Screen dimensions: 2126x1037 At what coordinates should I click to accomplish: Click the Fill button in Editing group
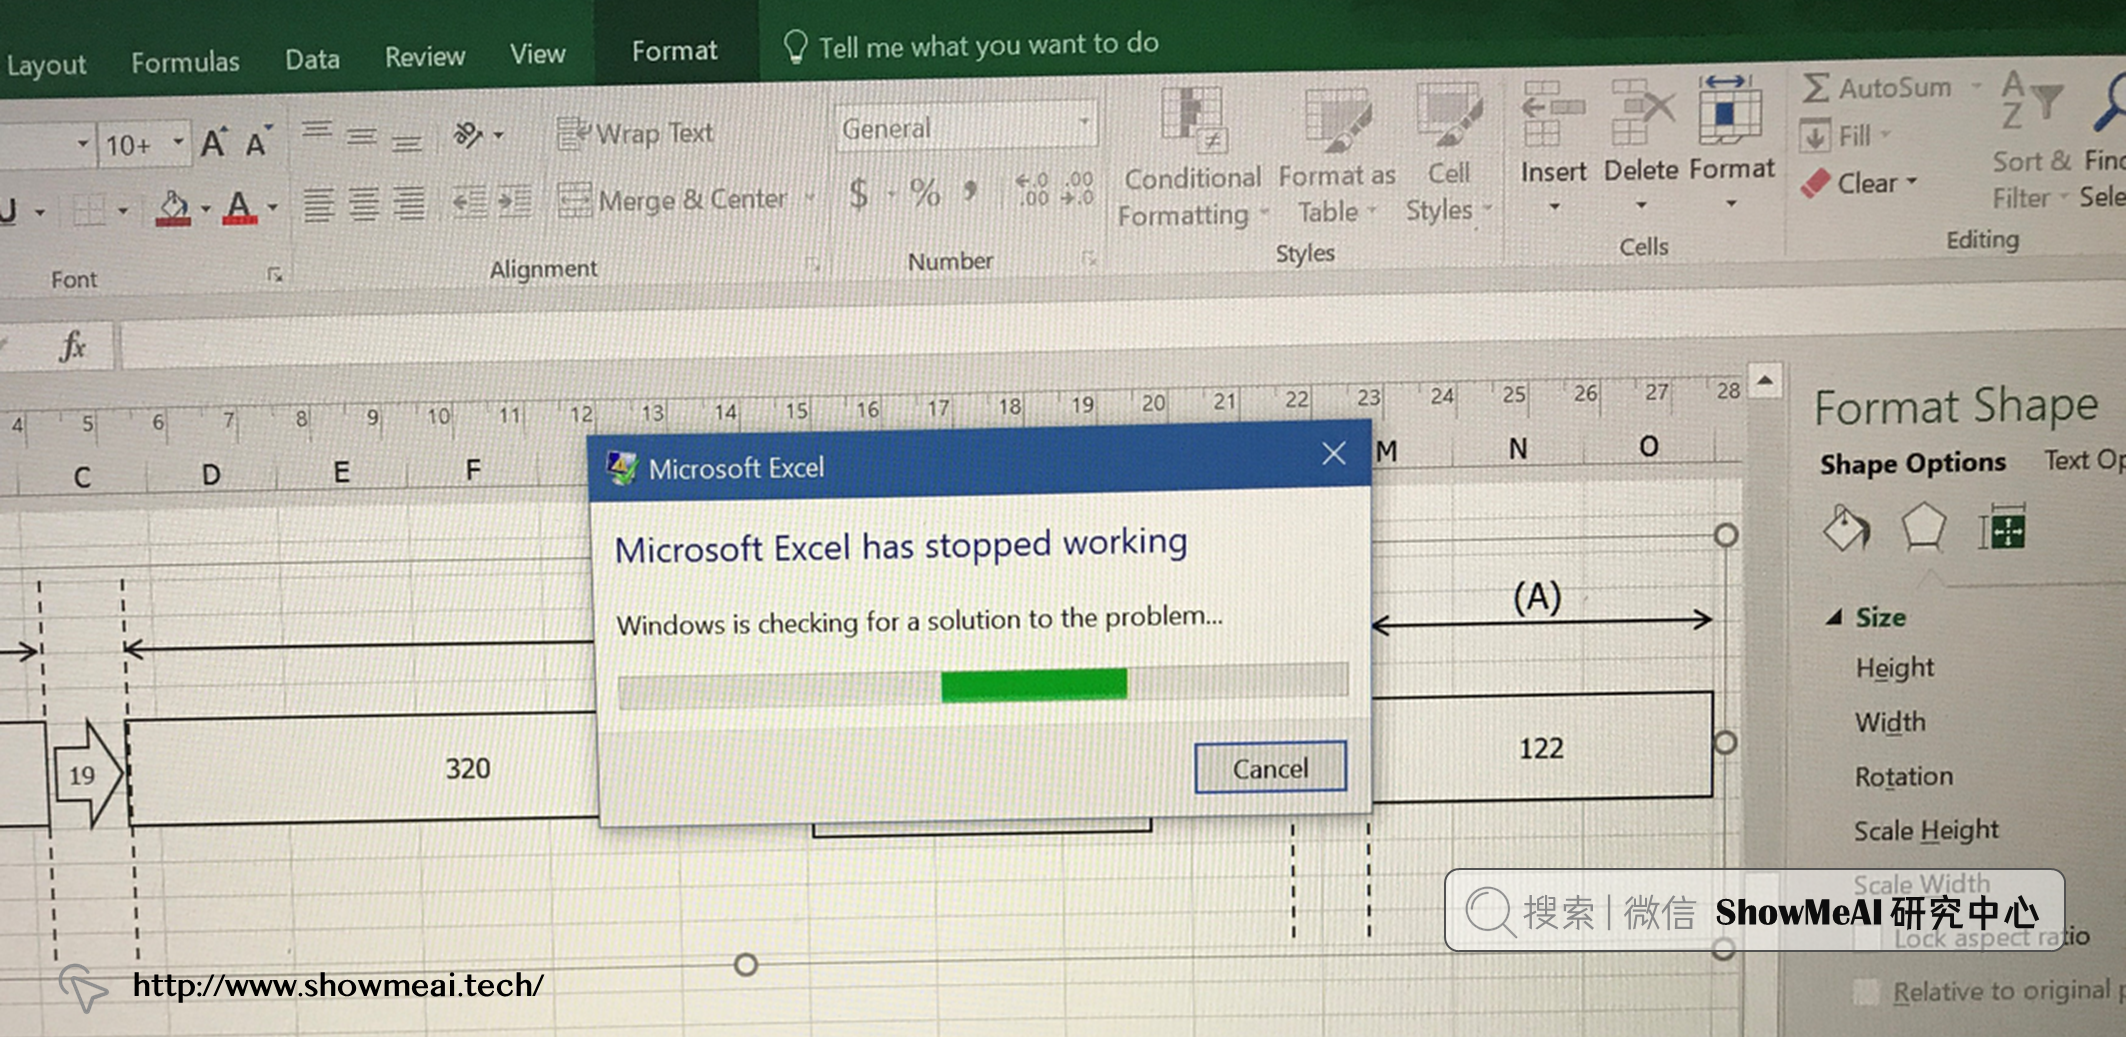1835,135
